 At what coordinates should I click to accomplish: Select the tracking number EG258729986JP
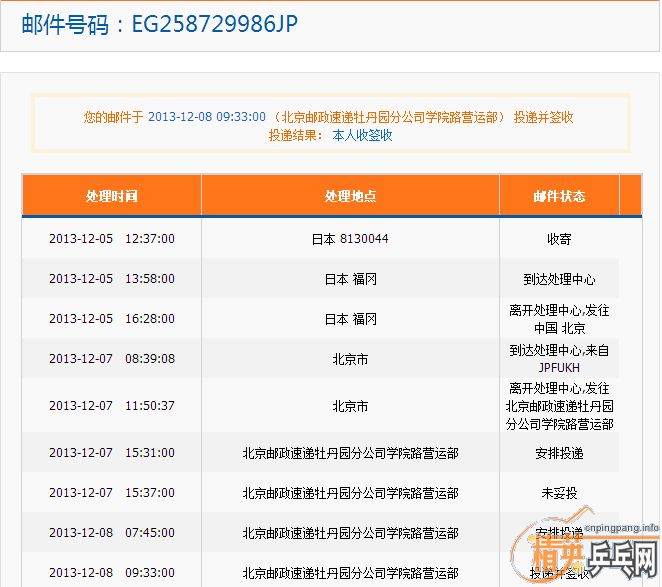coord(214,24)
